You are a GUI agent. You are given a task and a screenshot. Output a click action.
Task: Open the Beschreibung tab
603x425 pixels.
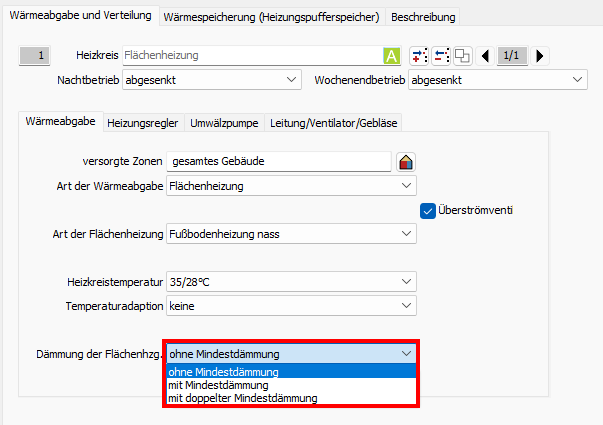pyautogui.click(x=422, y=17)
